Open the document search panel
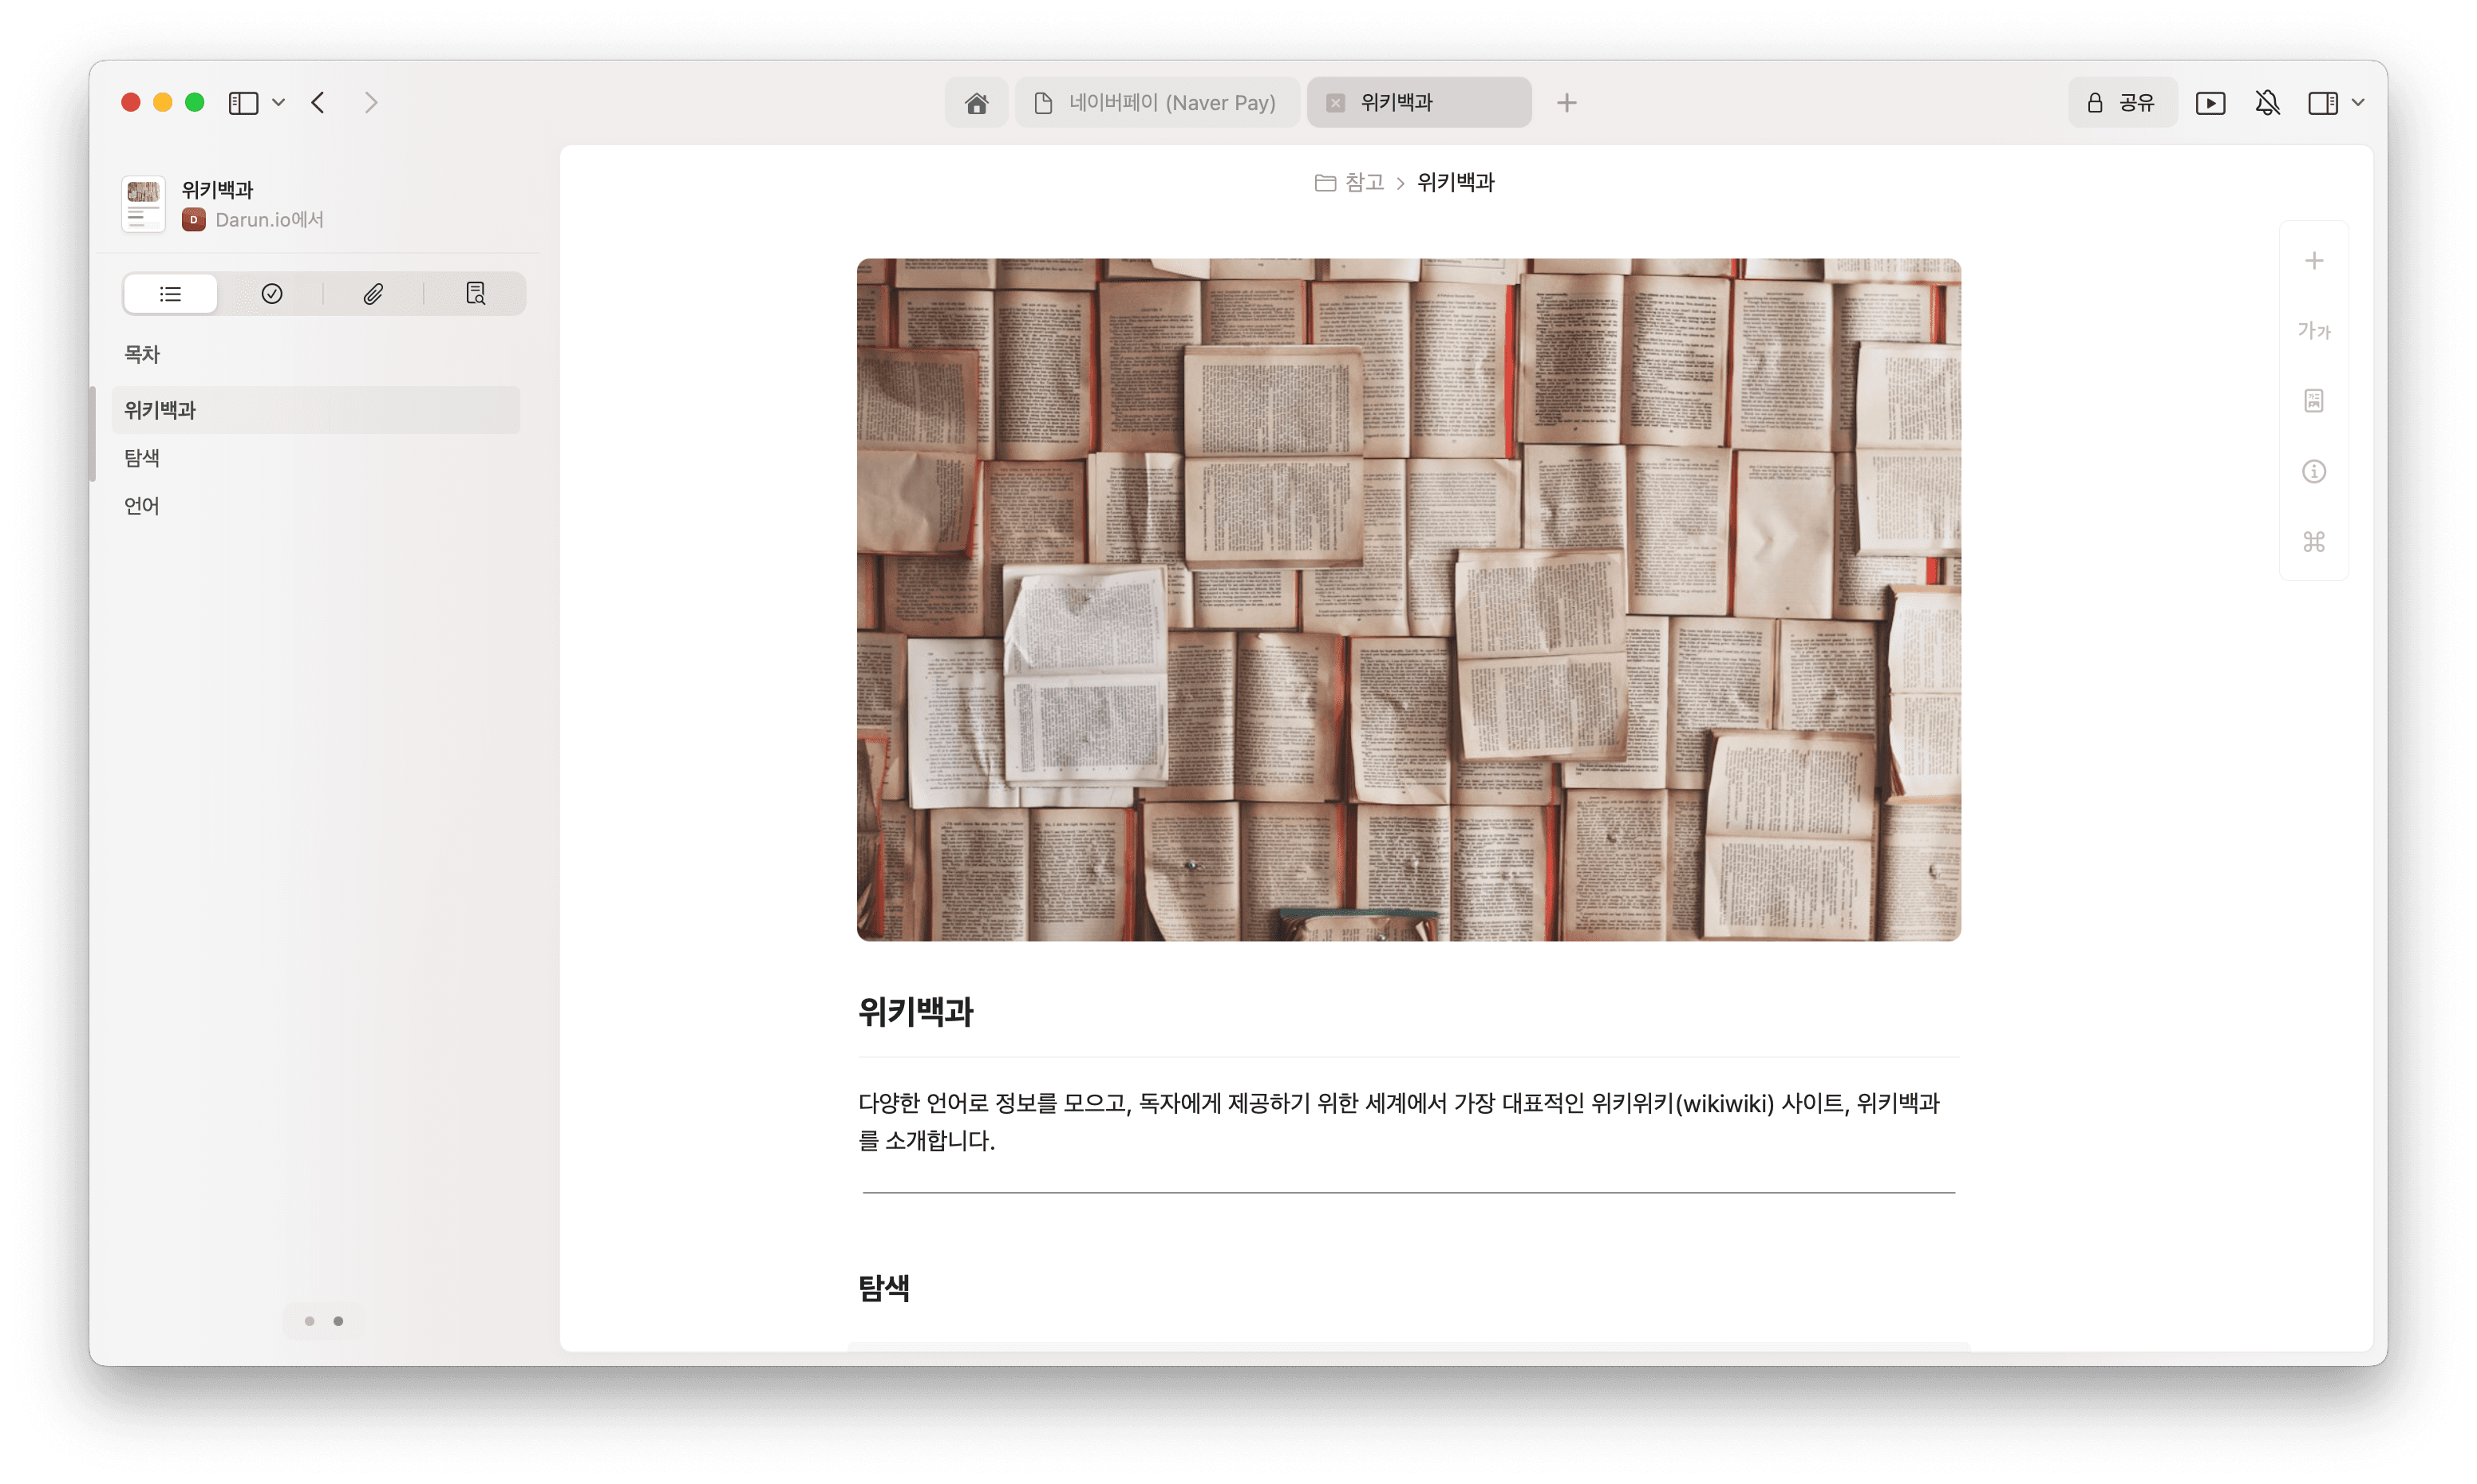 click(475, 293)
